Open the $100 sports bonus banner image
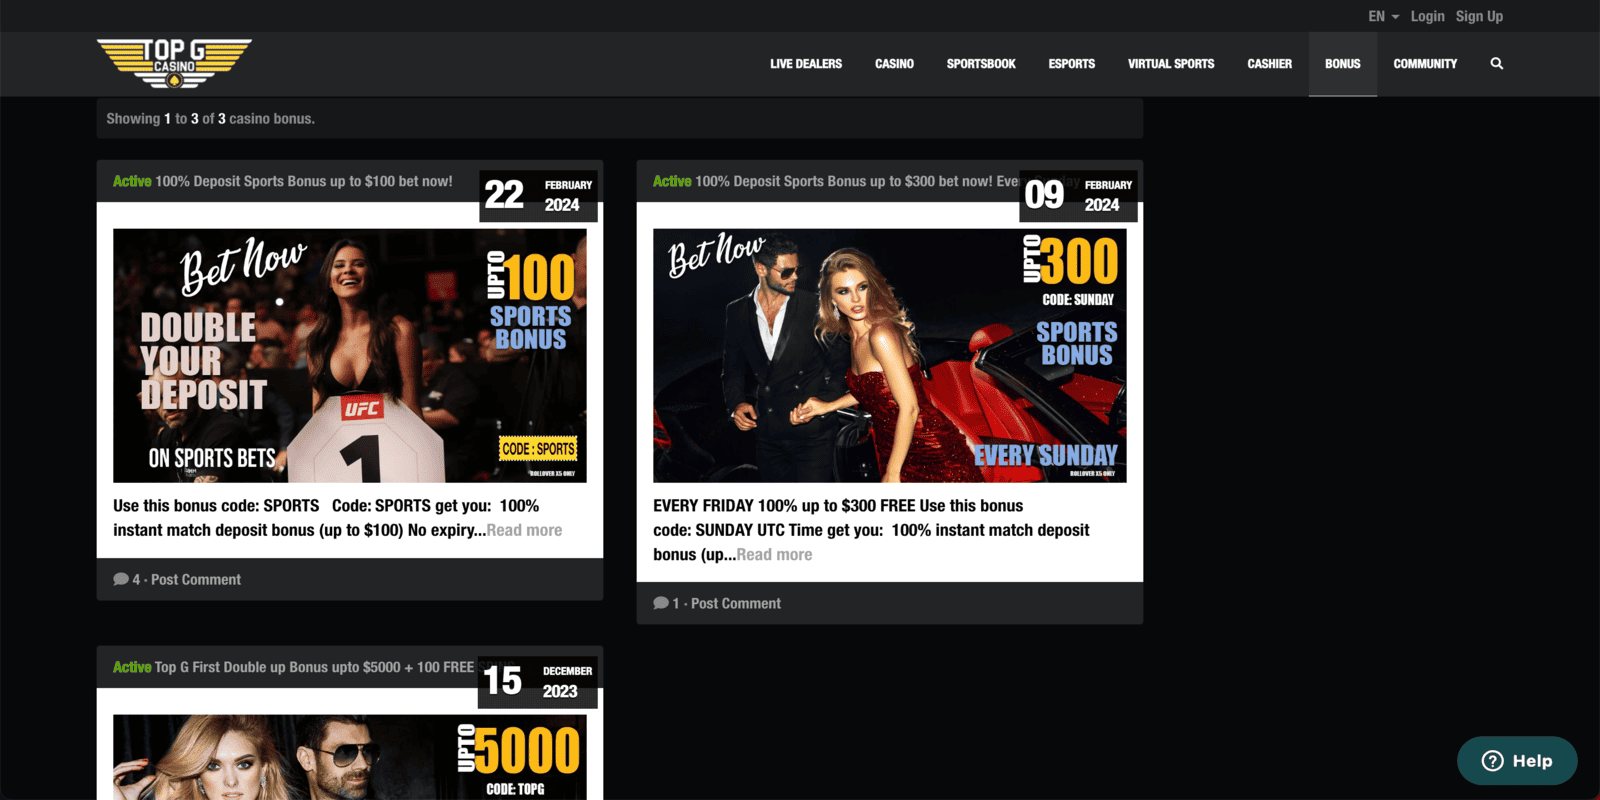This screenshot has width=1600, height=800. 349,355
